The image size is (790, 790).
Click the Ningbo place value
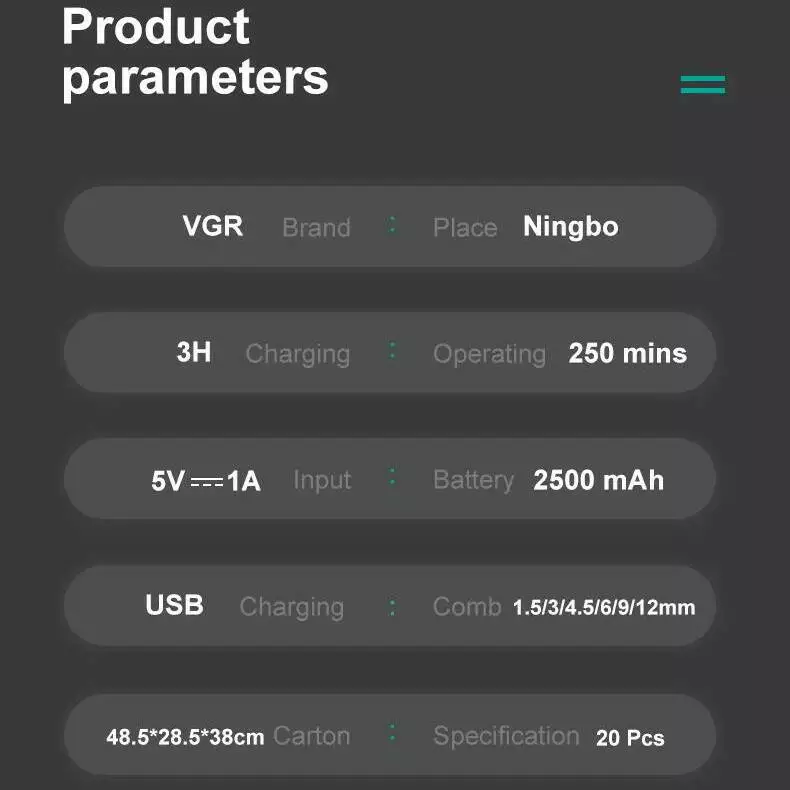(x=571, y=227)
